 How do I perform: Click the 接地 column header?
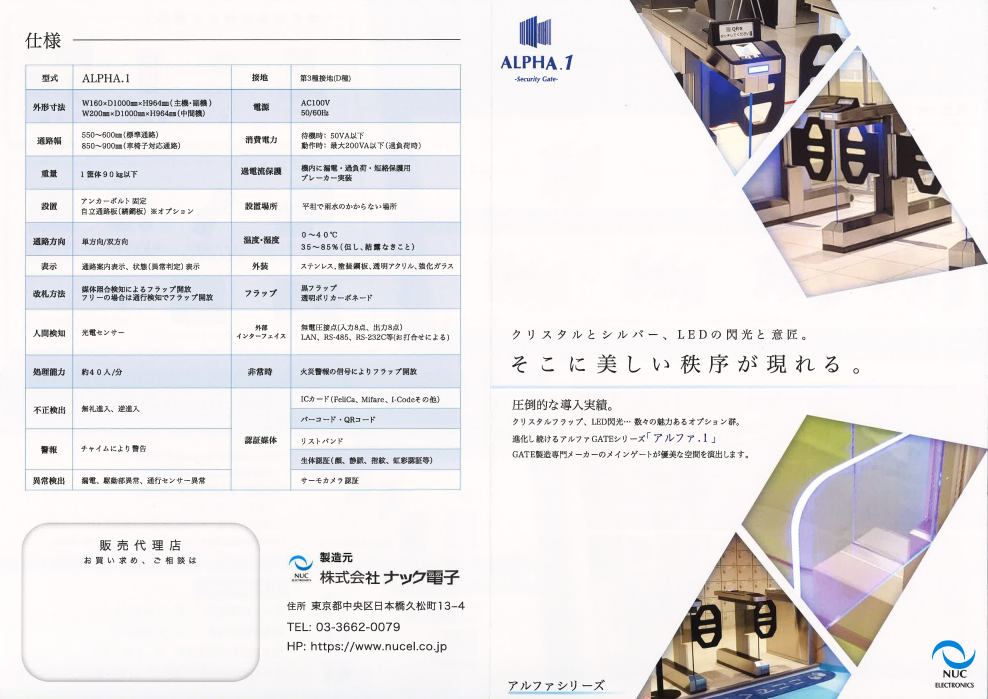point(260,78)
